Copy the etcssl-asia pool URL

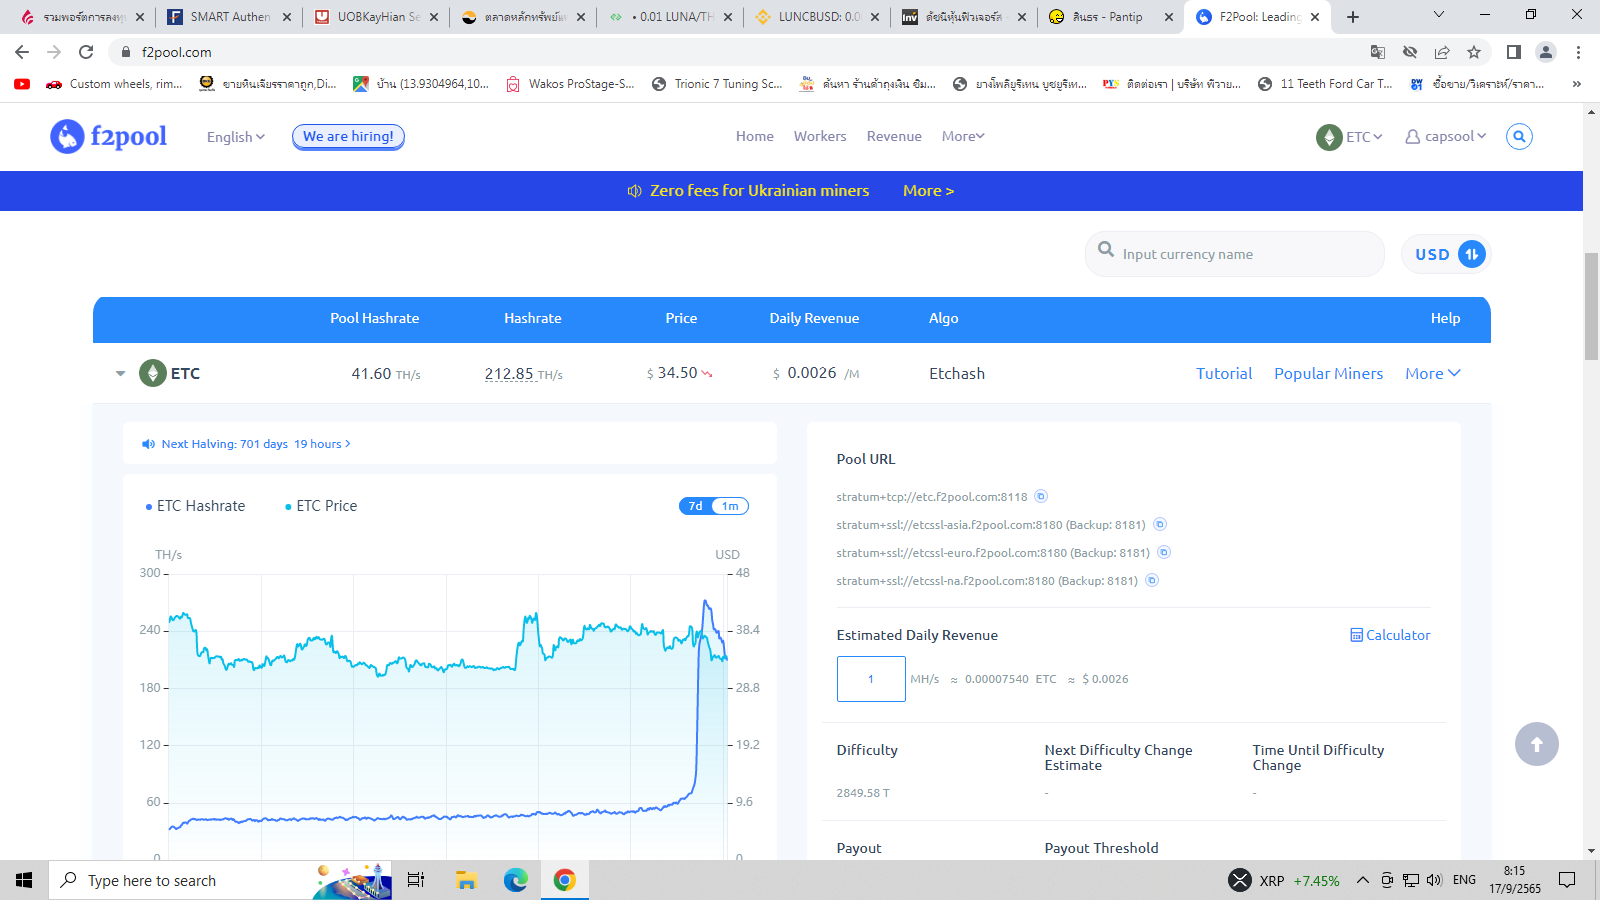pyautogui.click(x=1160, y=524)
